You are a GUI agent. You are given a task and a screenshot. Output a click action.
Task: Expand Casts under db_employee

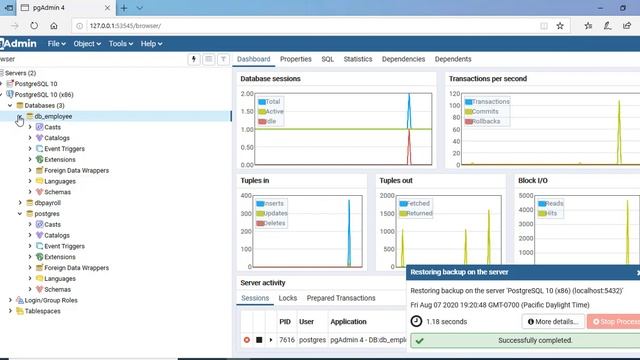pos(30,127)
